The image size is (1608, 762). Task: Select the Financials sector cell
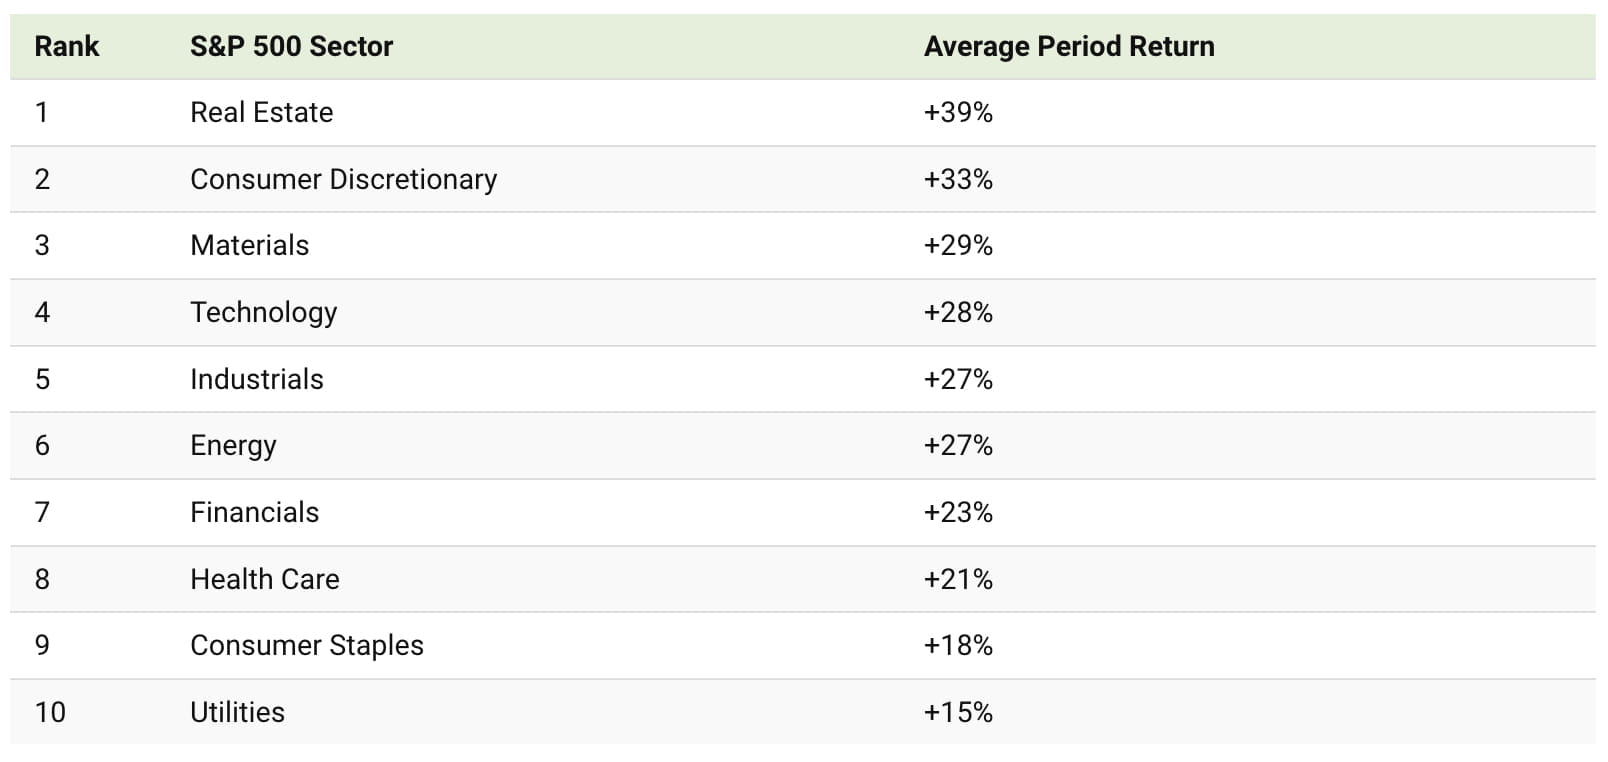(x=254, y=512)
